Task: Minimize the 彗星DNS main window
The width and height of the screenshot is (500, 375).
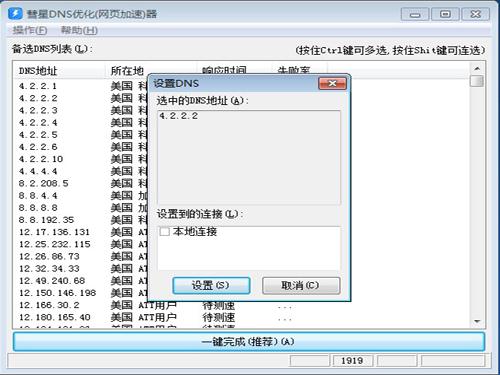Action: (x=415, y=14)
